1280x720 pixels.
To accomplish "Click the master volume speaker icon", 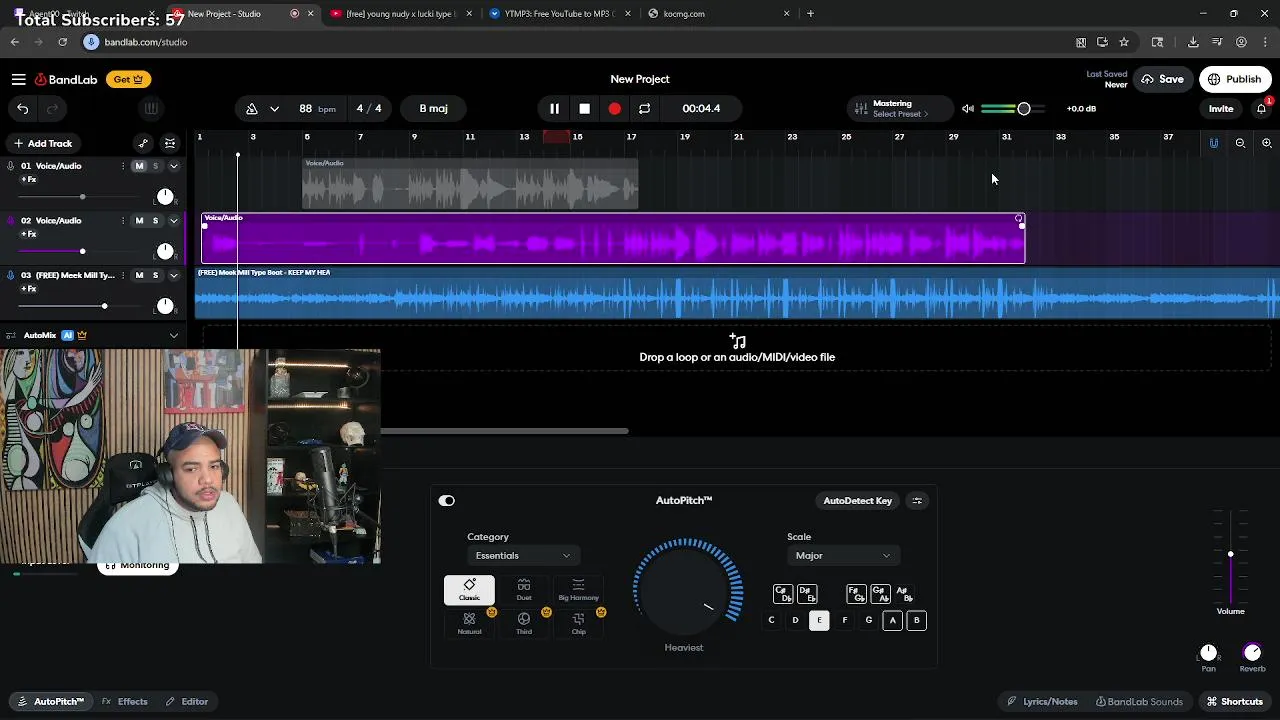I will click(x=968, y=108).
